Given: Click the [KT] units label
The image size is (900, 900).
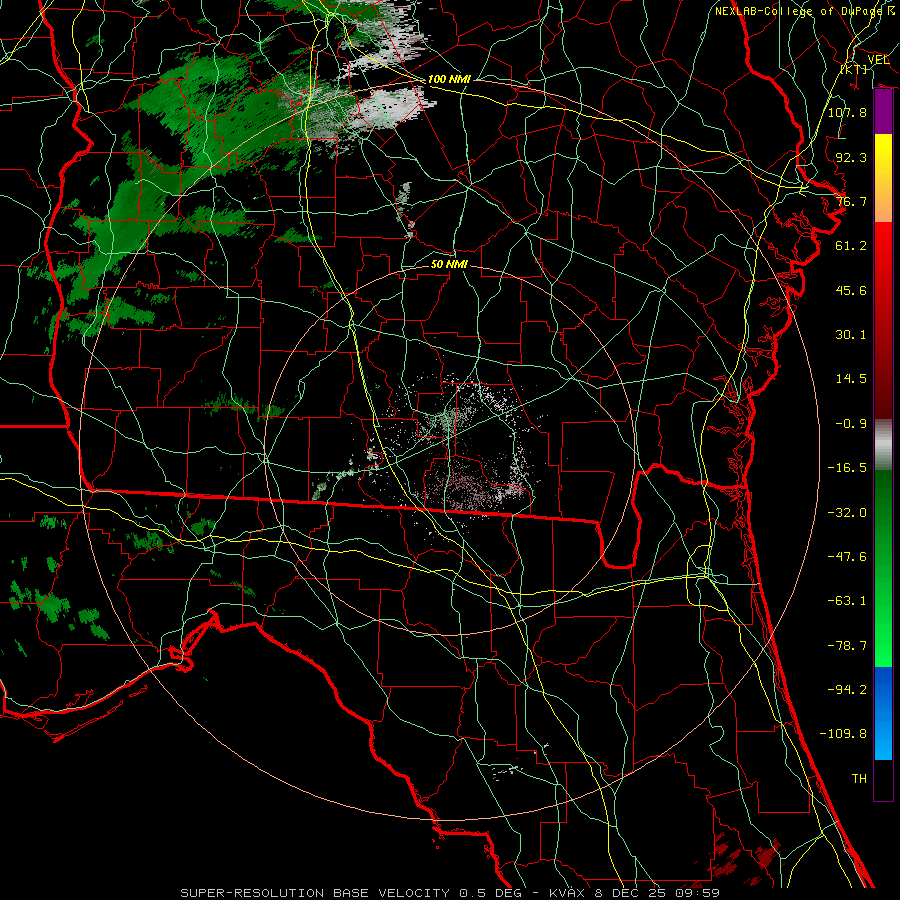Looking at the screenshot, I should point(854,70).
